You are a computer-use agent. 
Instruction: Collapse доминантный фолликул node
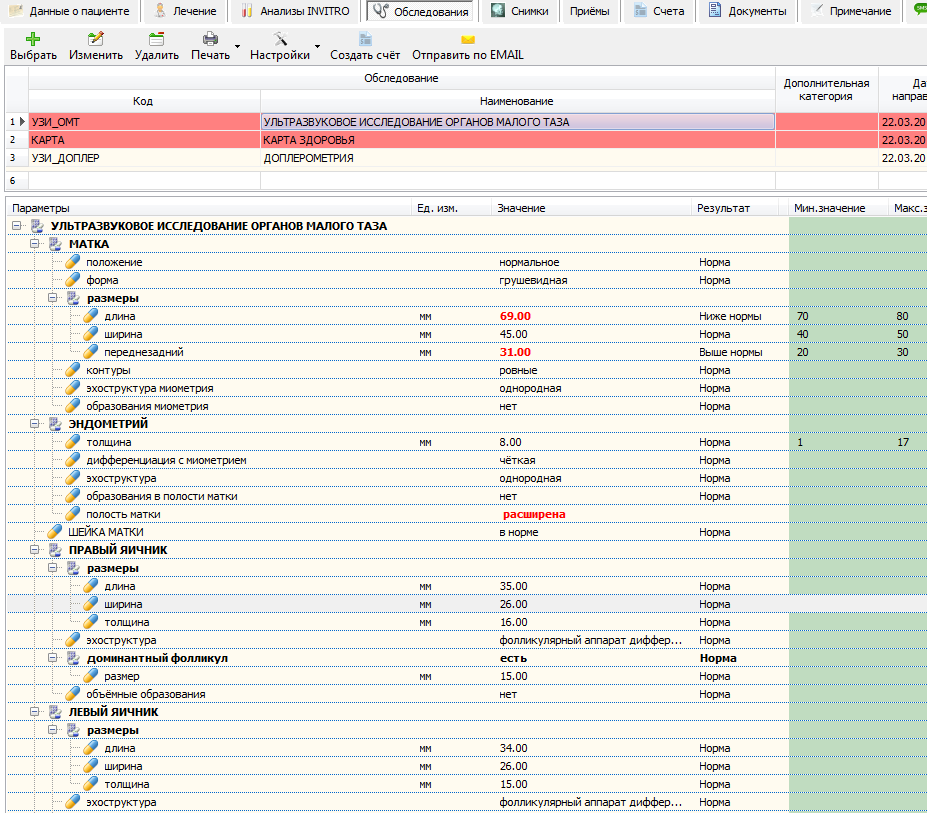(53, 657)
